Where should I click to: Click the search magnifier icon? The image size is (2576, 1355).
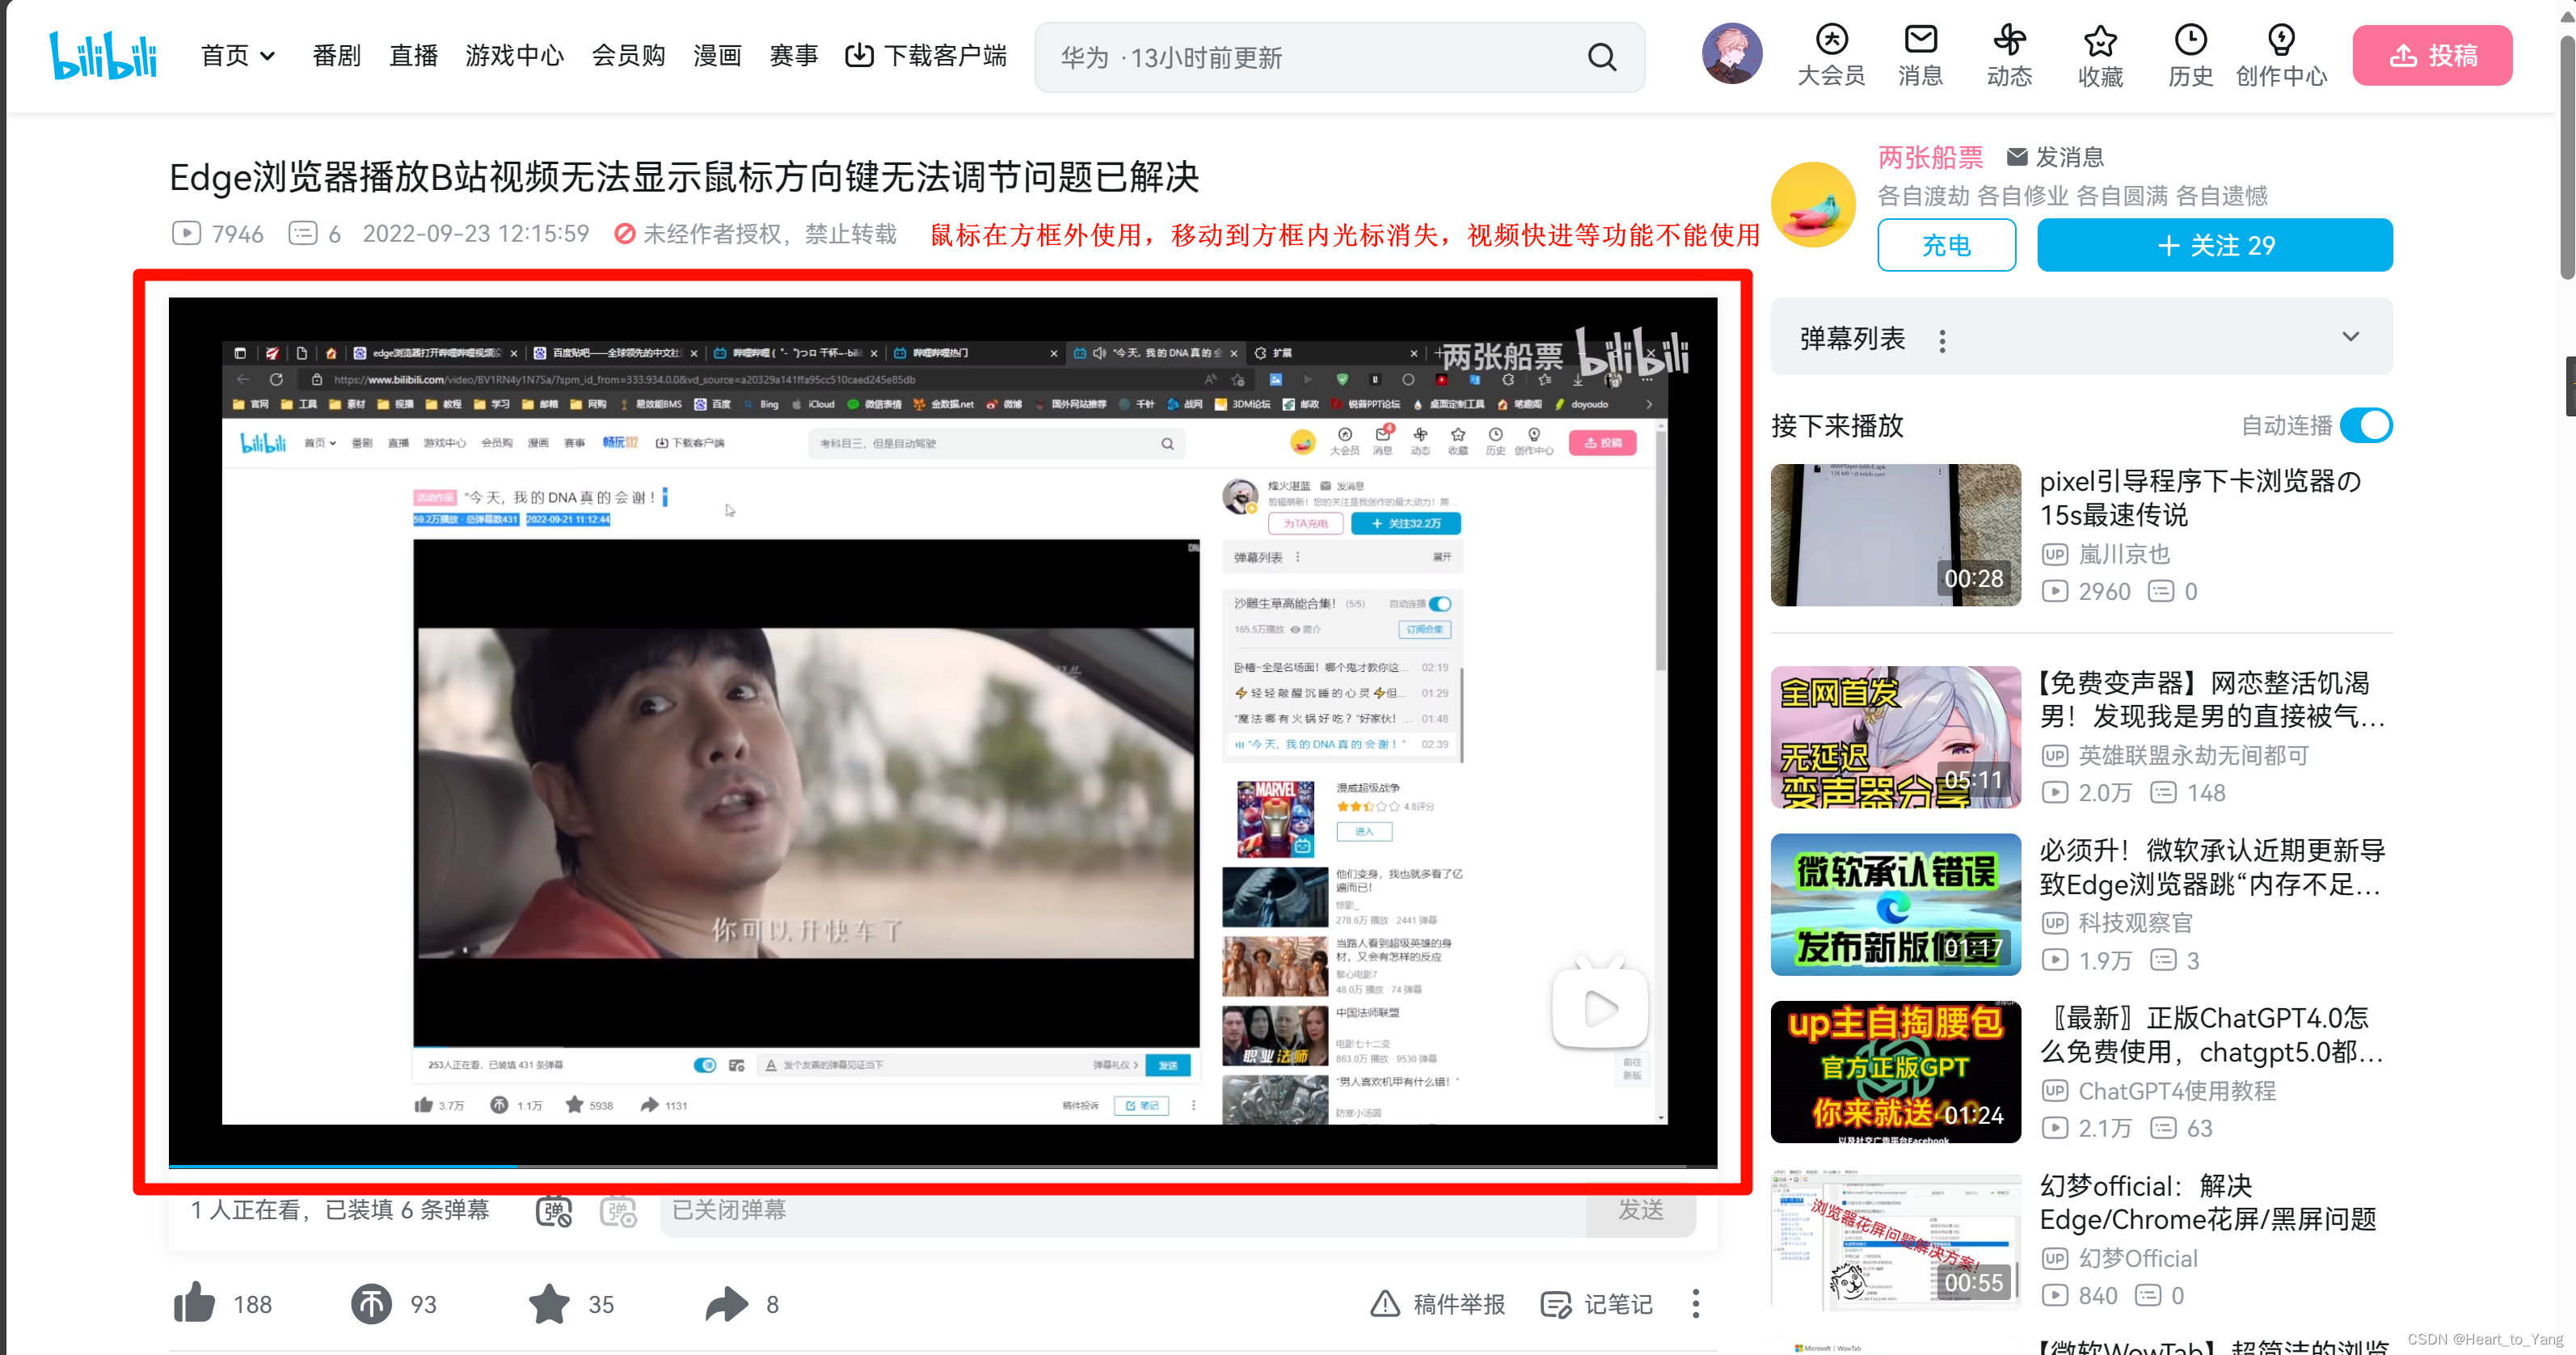pyautogui.click(x=1602, y=57)
